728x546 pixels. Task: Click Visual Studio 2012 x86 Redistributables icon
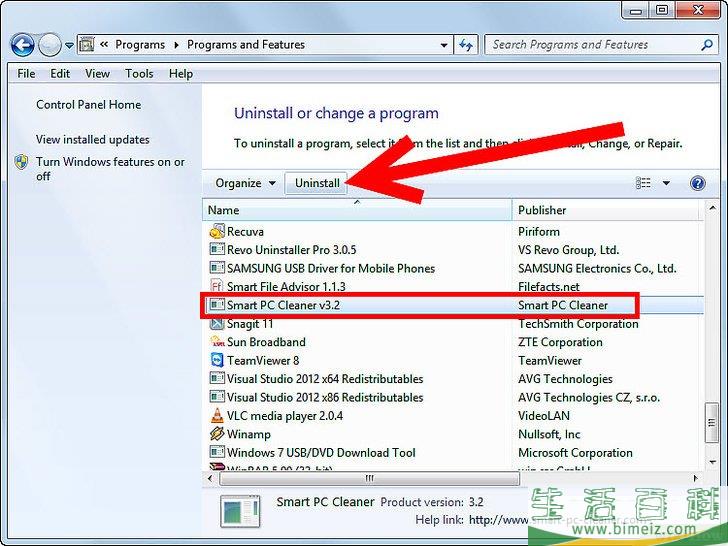tap(217, 397)
